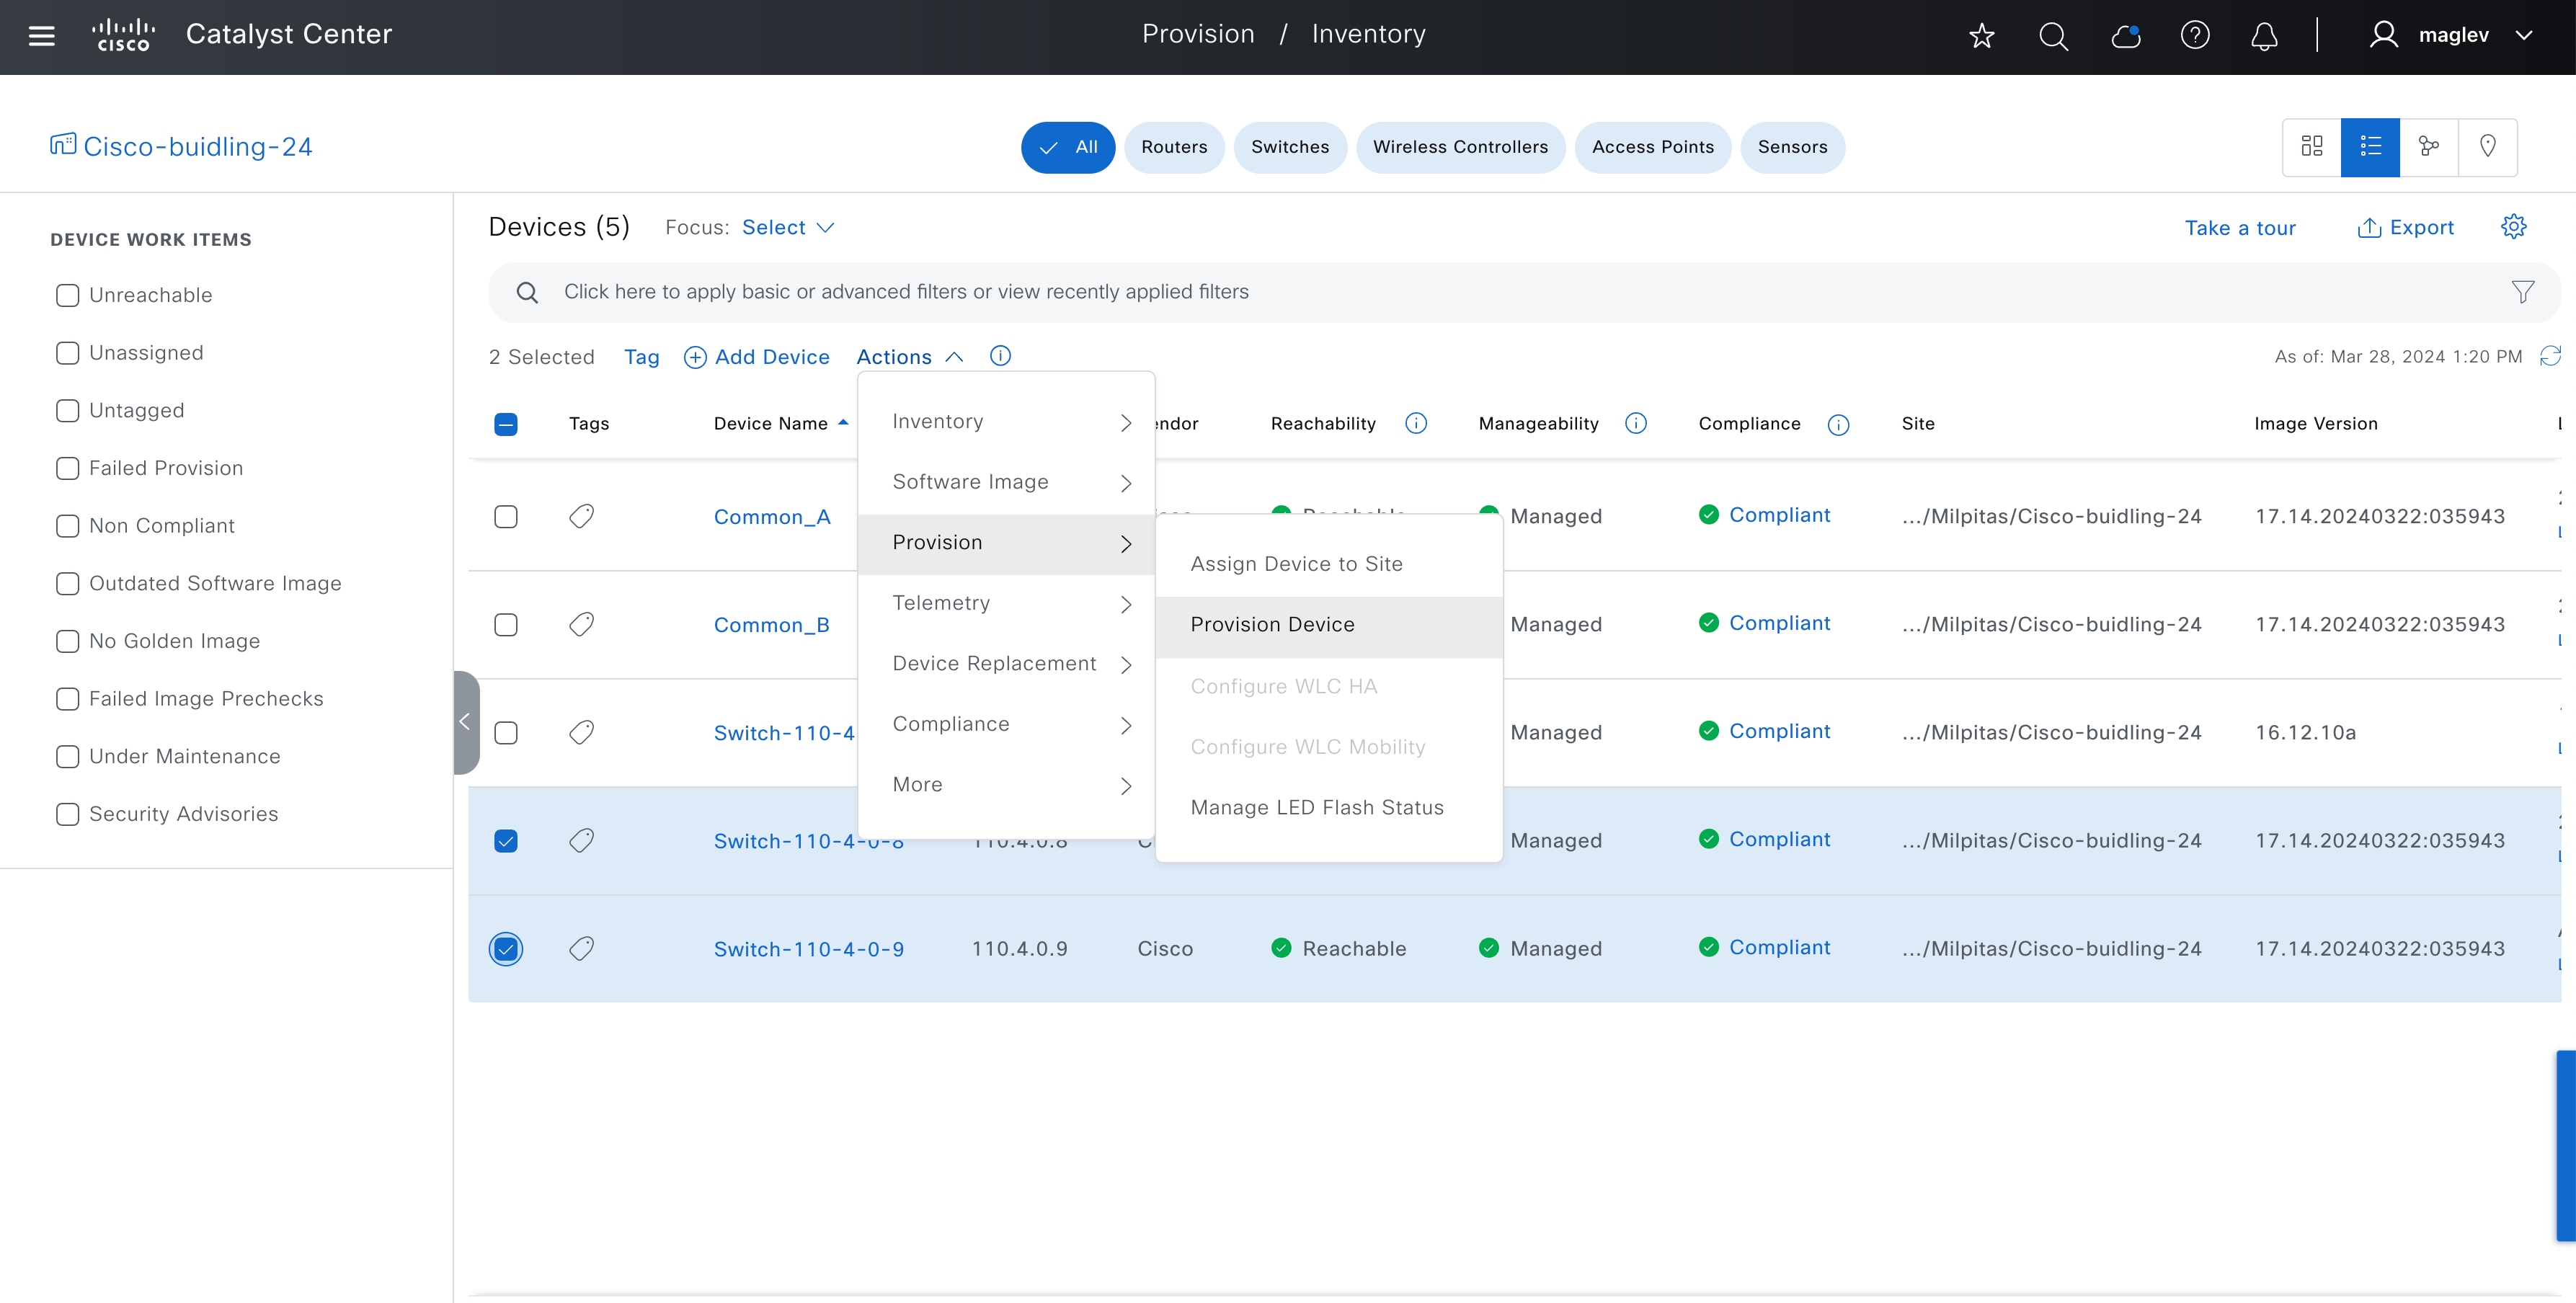Switch to map location view icon

pyautogui.click(x=2487, y=147)
